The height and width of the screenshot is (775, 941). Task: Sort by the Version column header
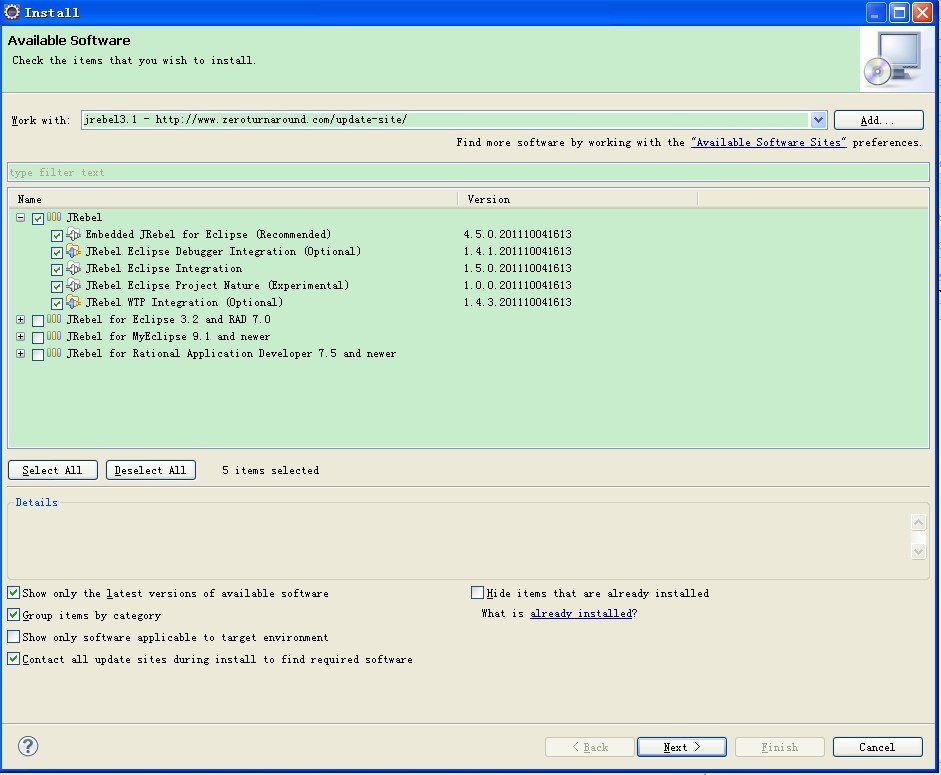577,199
